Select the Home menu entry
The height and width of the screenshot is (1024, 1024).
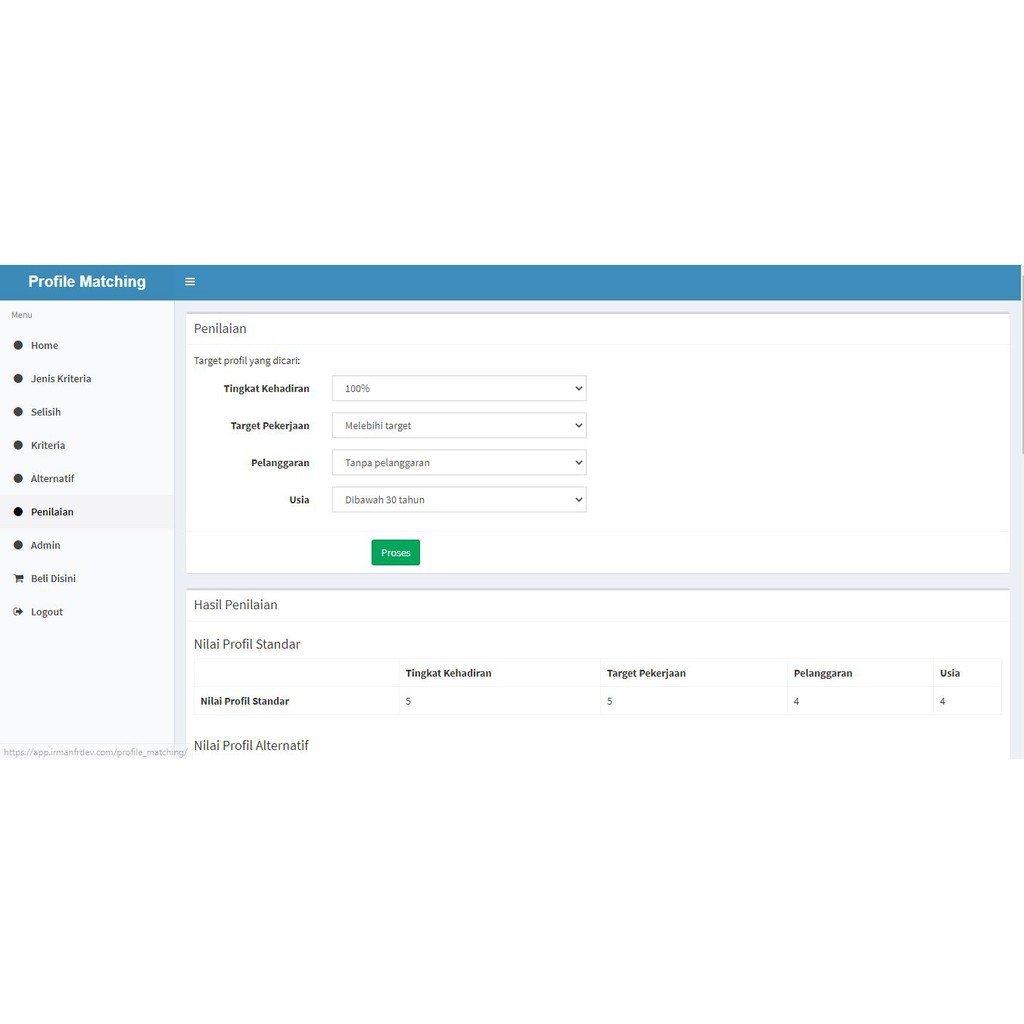[x=44, y=345]
